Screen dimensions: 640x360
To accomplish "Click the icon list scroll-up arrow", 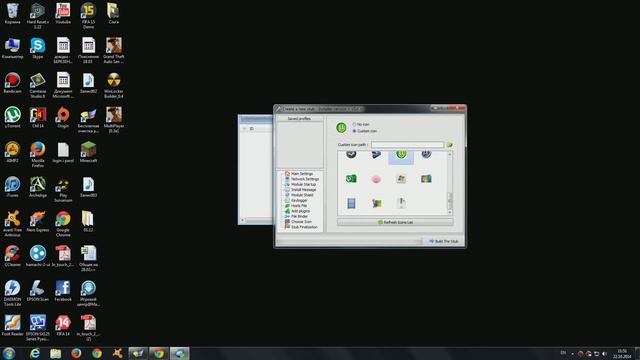I will [x=450, y=155].
